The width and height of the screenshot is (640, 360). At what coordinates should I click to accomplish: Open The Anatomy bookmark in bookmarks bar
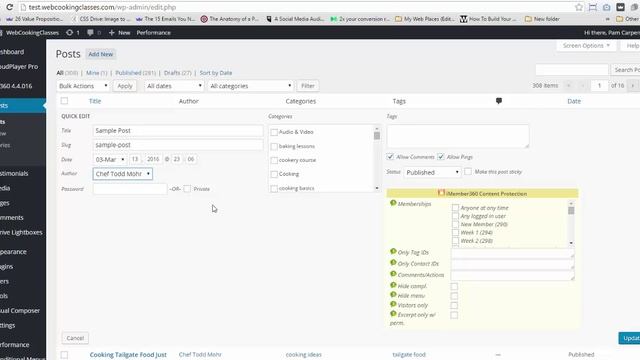[230, 19]
